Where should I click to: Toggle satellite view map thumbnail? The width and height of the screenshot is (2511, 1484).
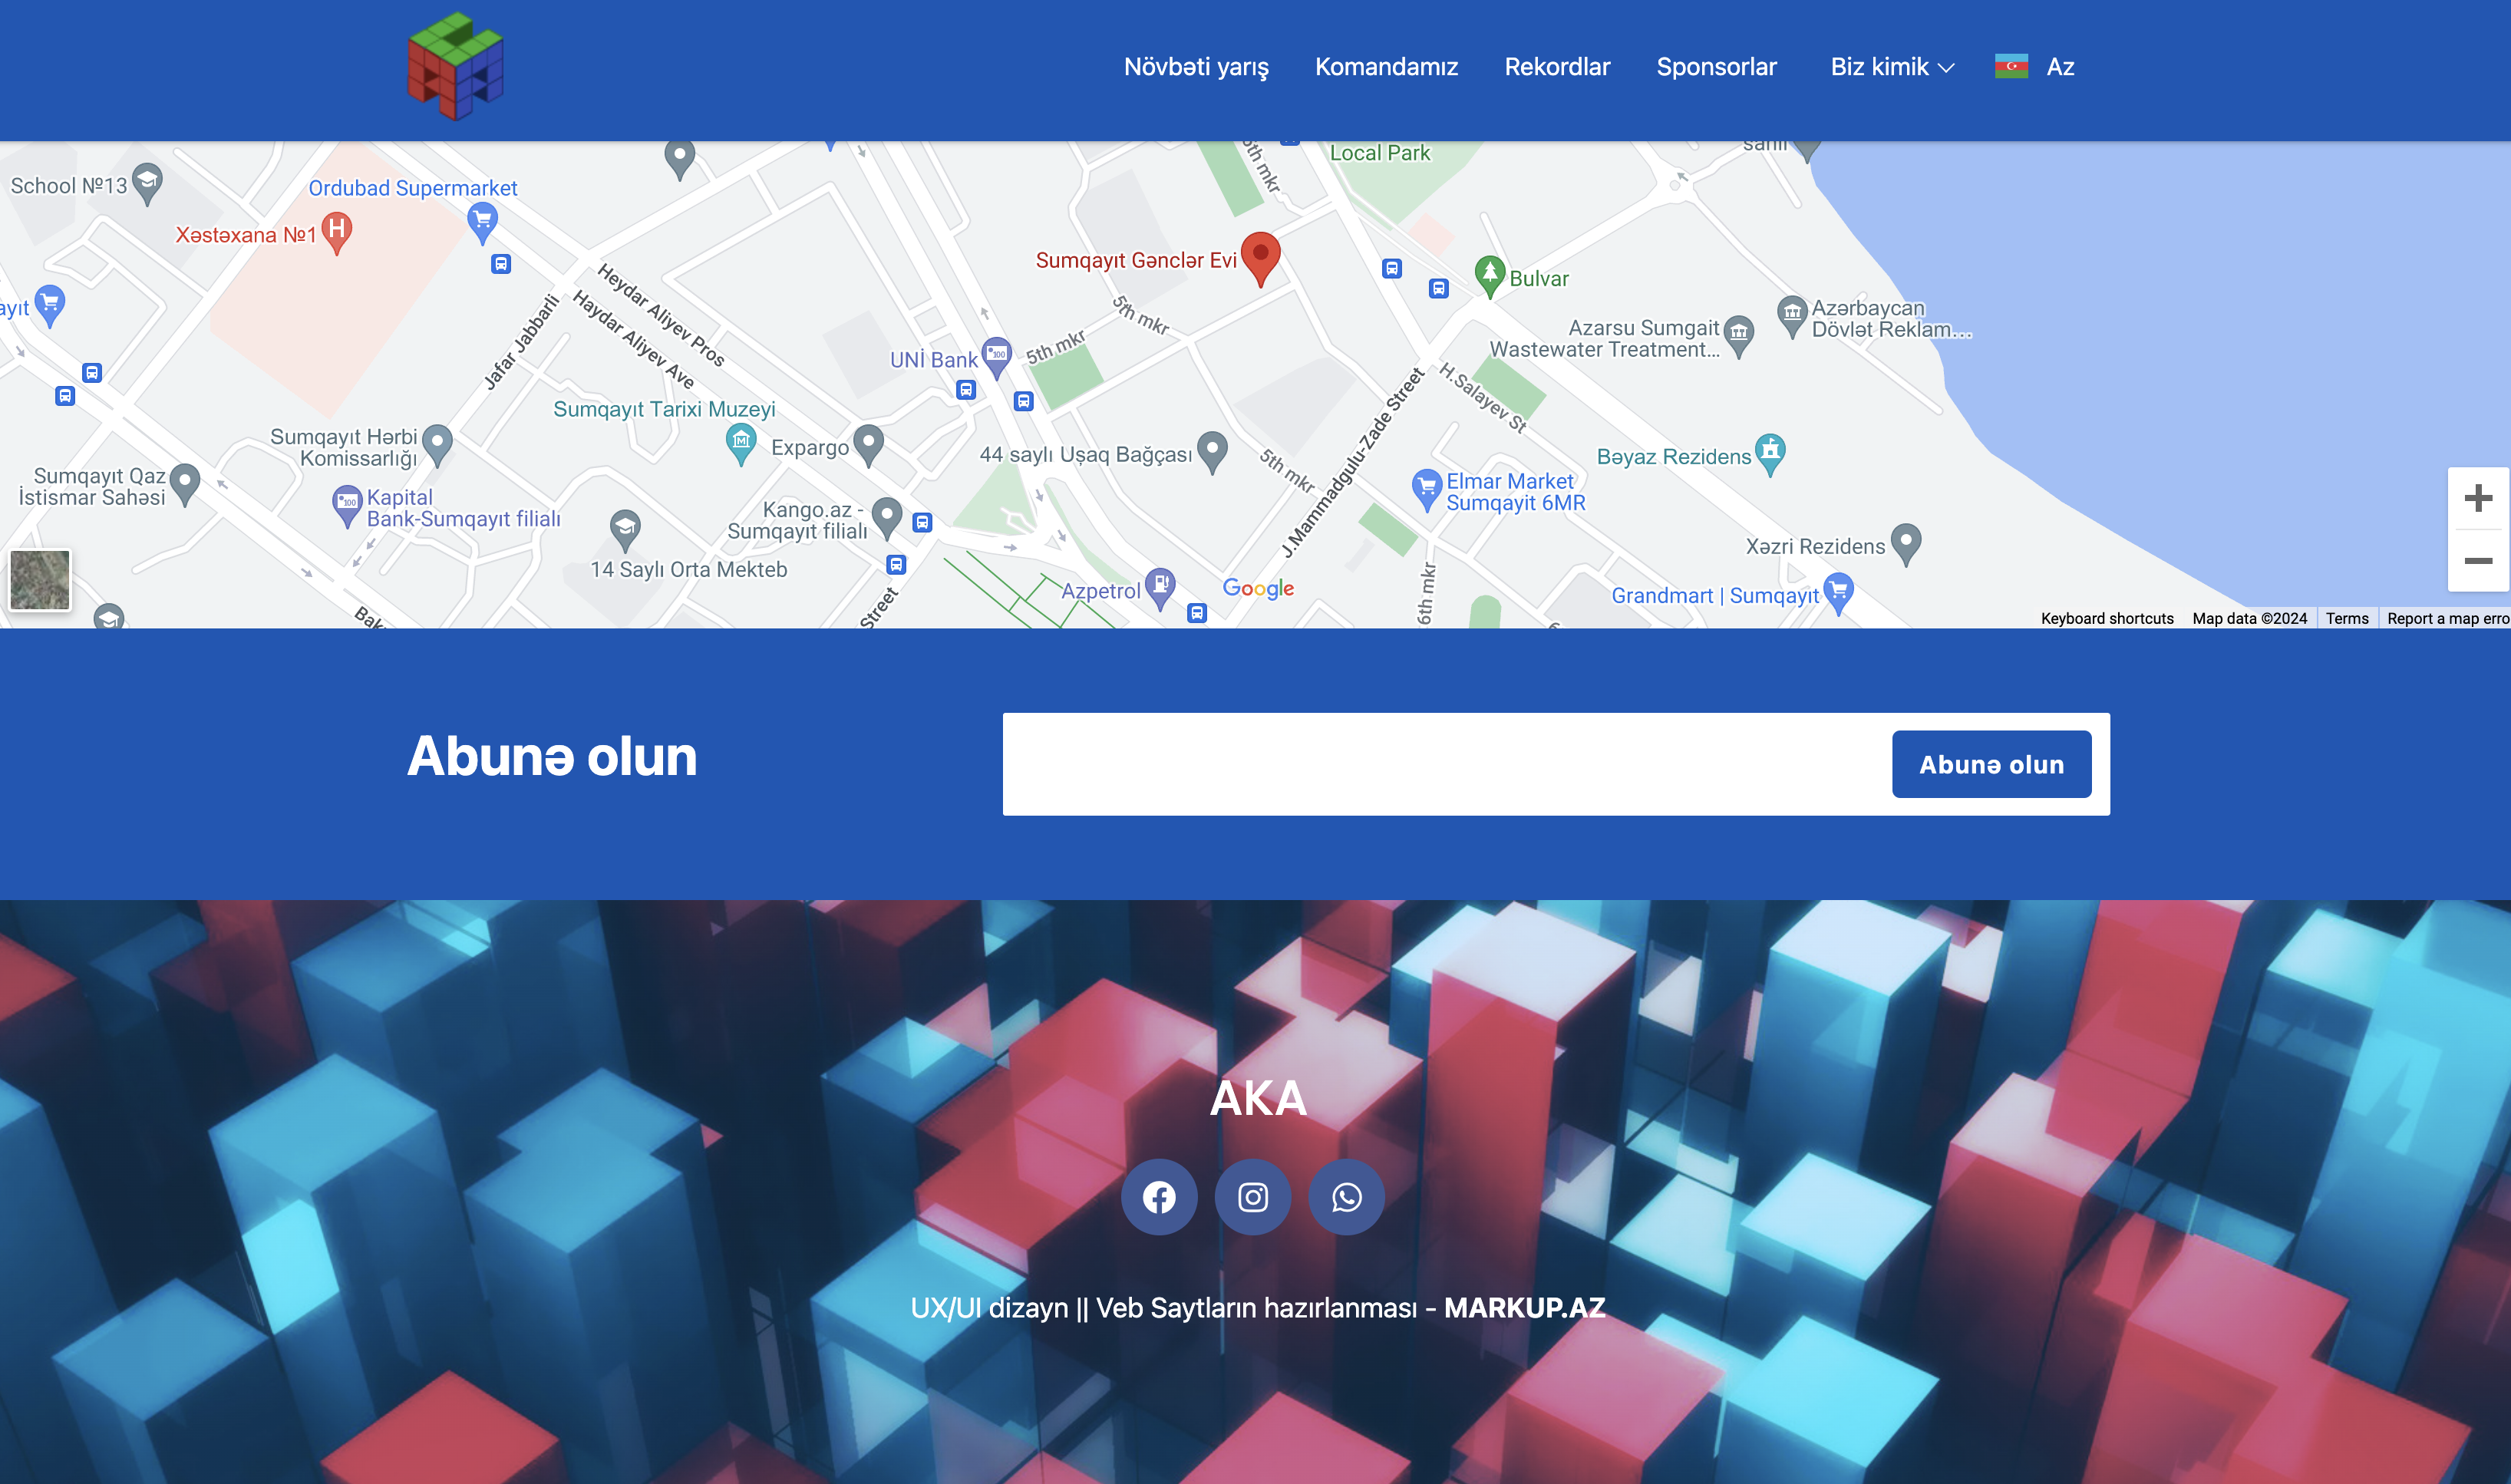(40, 579)
